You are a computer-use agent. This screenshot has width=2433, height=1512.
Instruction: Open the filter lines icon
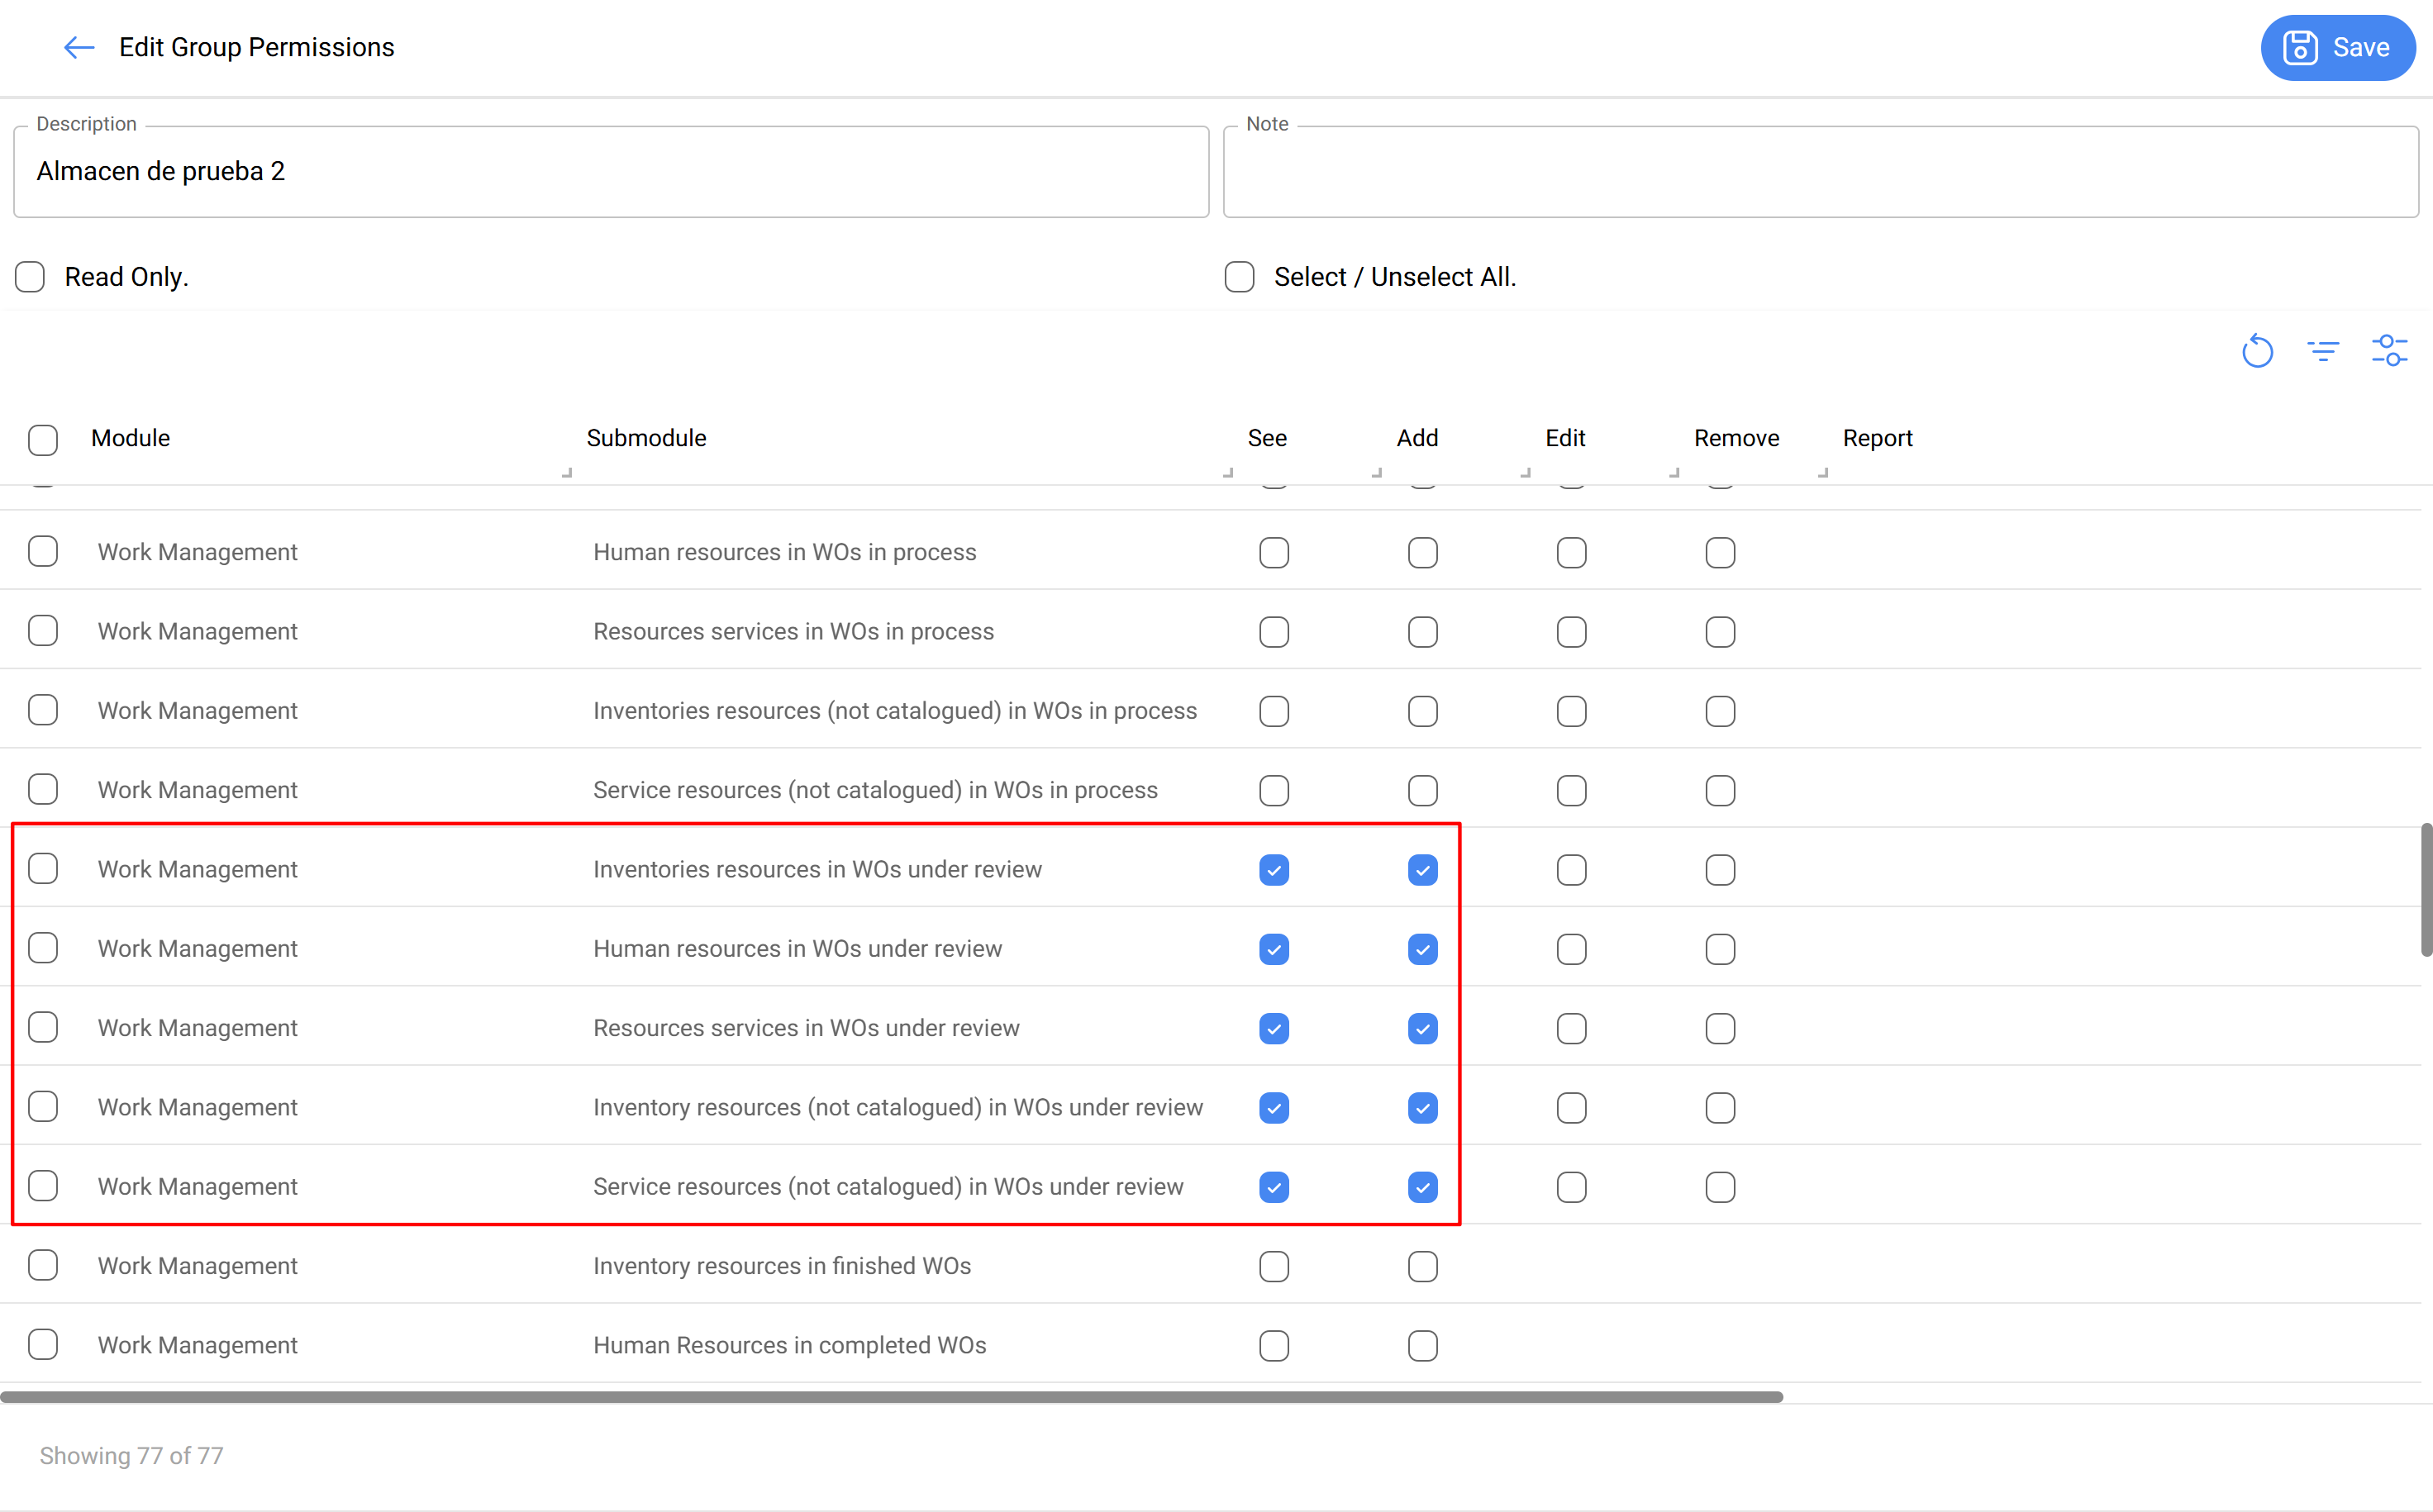[2323, 351]
